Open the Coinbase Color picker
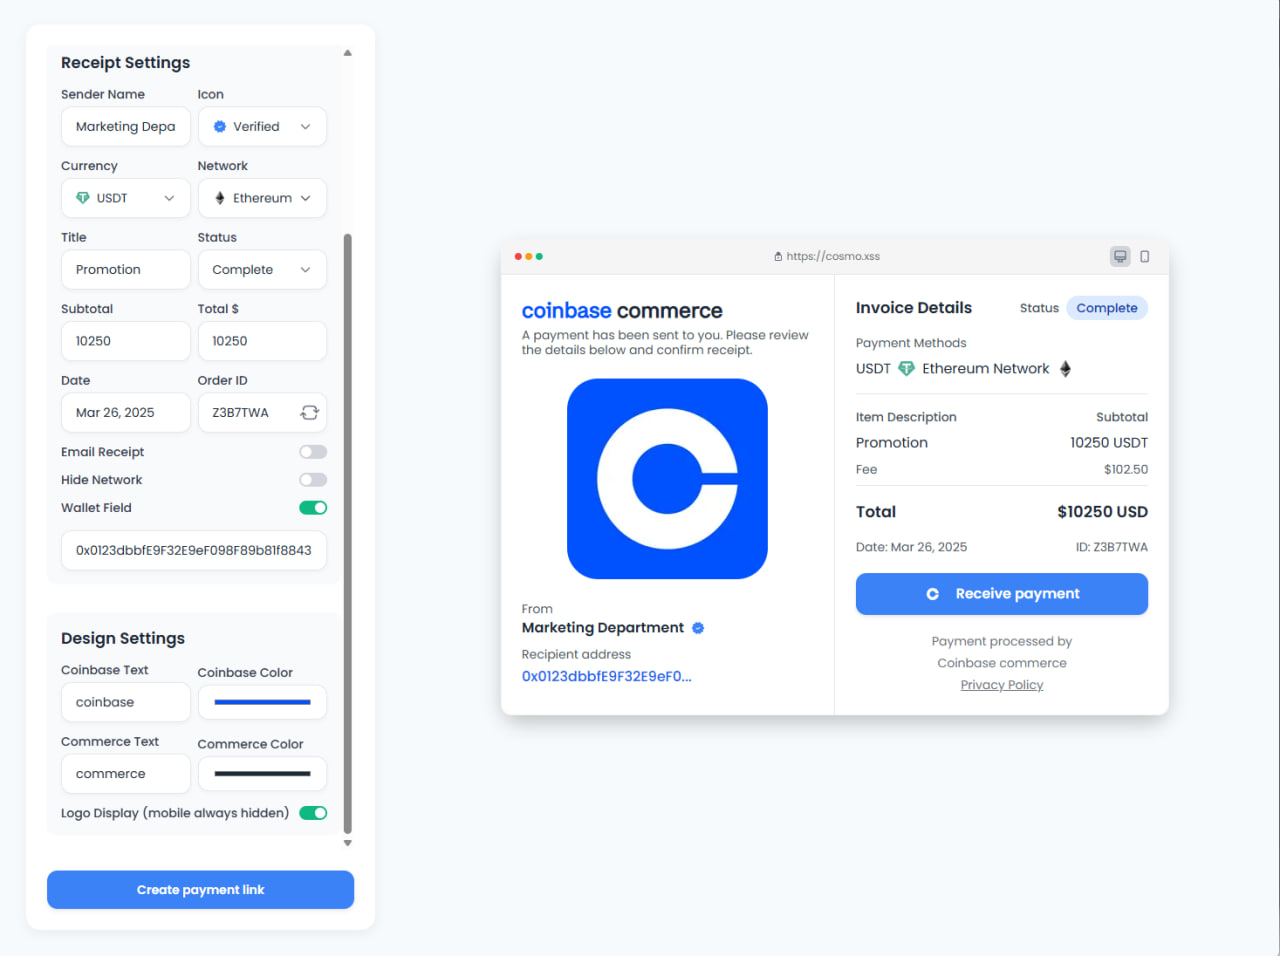Image resolution: width=1280 pixels, height=956 pixels. pos(262,702)
